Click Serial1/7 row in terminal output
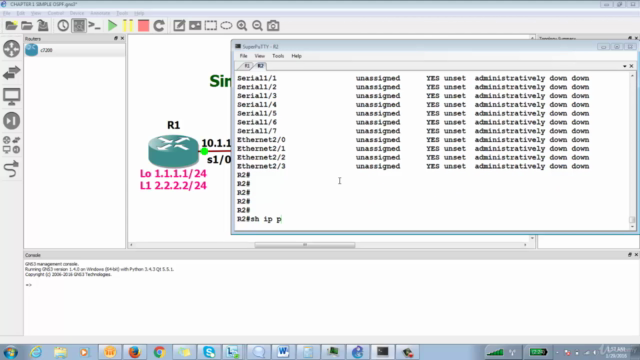Viewport: 640px width, 360px height. [x=413, y=131]
